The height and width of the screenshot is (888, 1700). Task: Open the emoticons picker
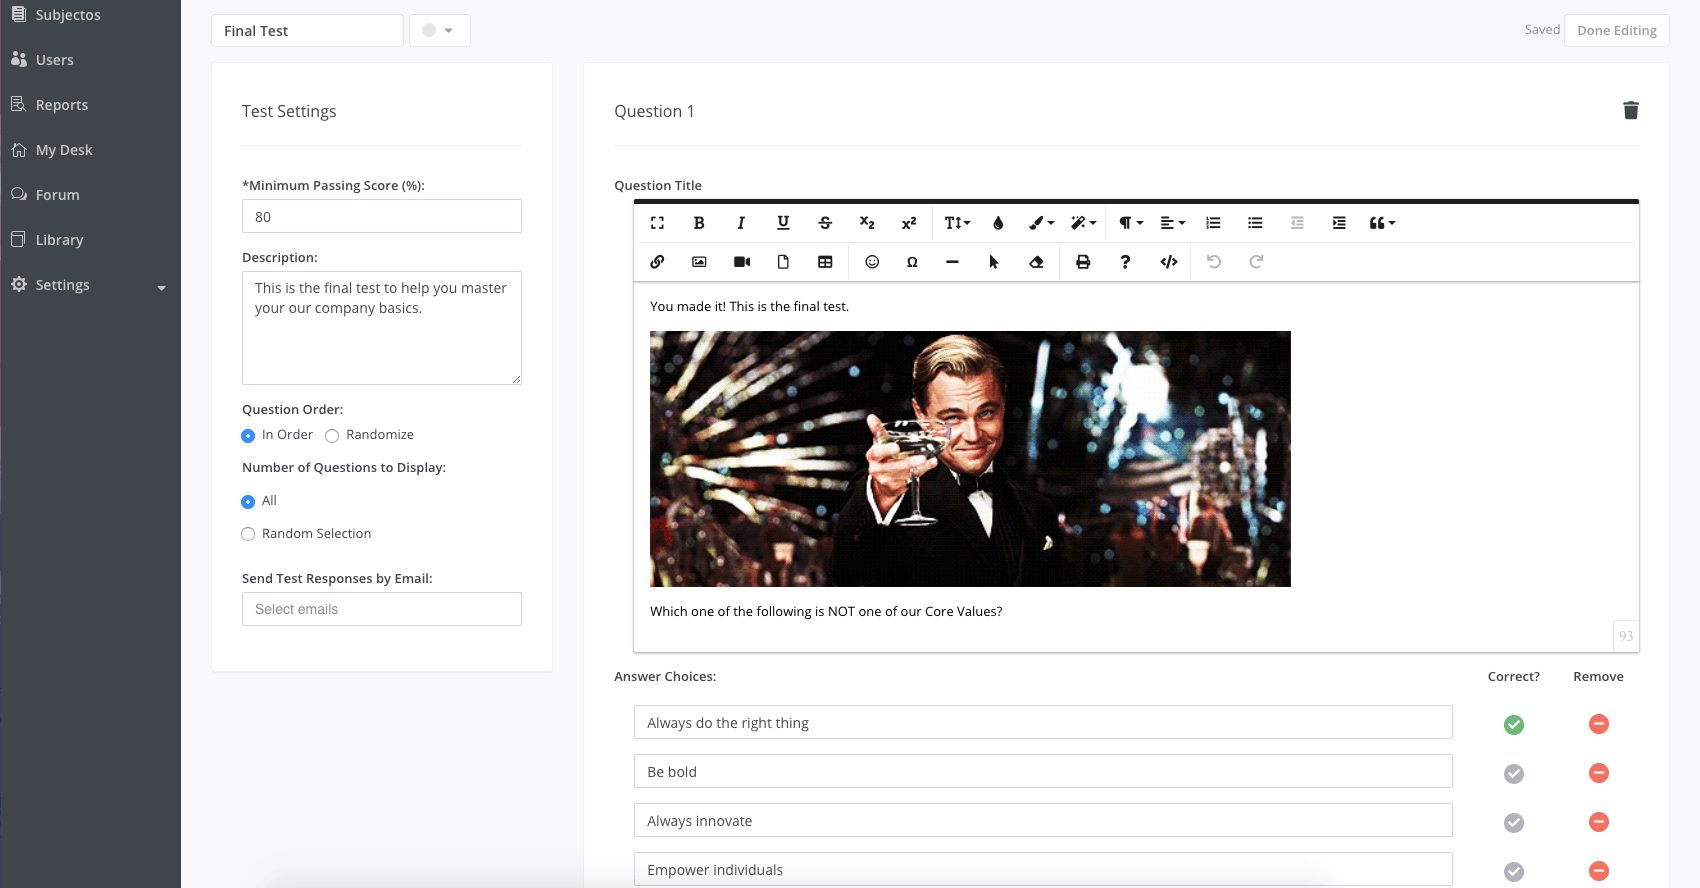[872, 262]
